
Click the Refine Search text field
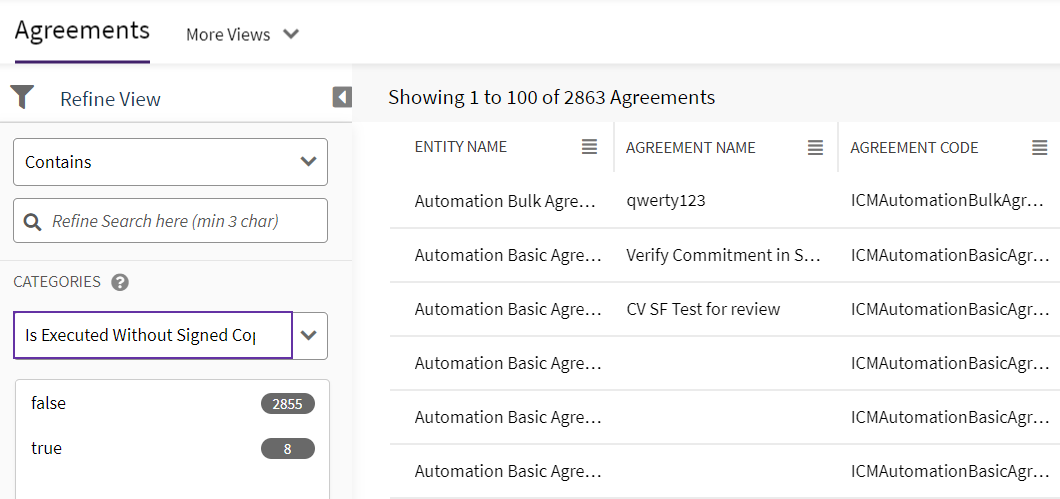tap(180, 221)
